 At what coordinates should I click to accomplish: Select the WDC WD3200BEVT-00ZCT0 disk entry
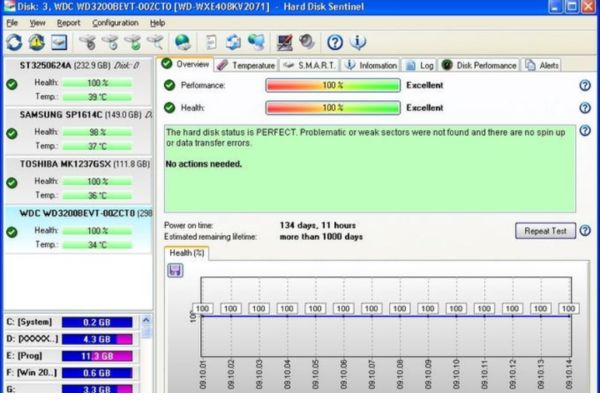78,229
